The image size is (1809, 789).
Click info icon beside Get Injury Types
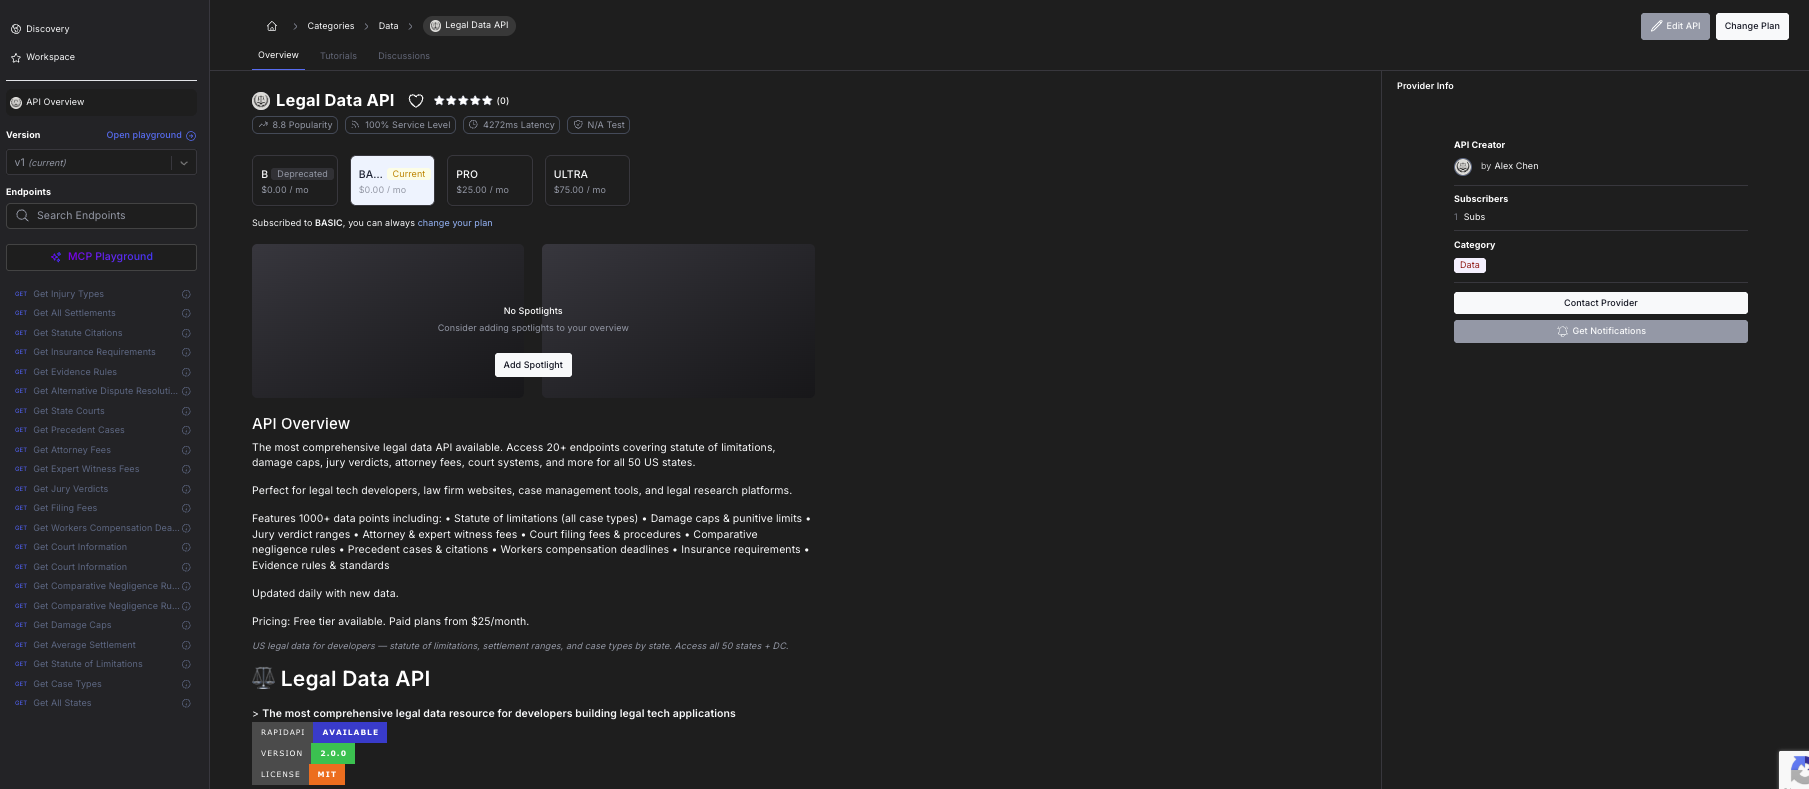pyautogui.click(x=186, y=294)
